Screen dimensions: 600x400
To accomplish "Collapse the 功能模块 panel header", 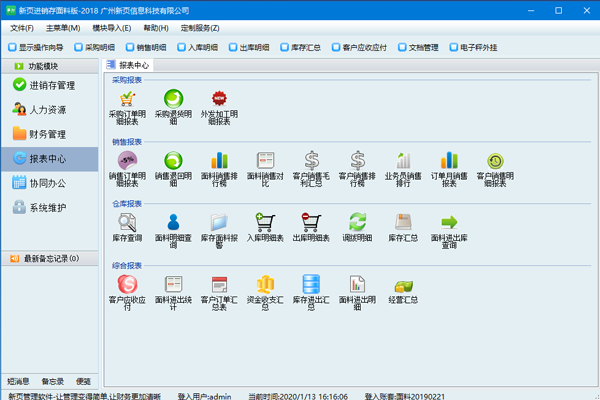I will [x=50, y=66].
